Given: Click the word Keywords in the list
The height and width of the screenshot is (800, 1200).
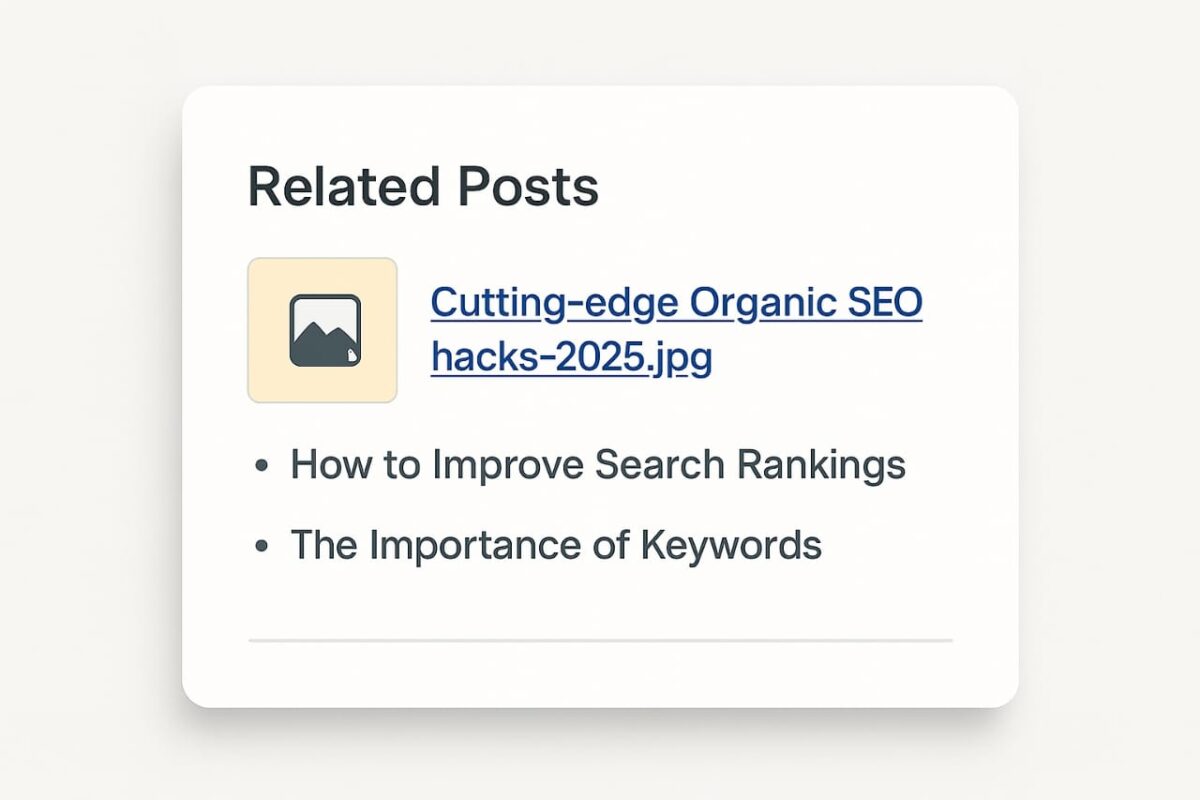Looking at the screenshot, I should tap(730, 546).
